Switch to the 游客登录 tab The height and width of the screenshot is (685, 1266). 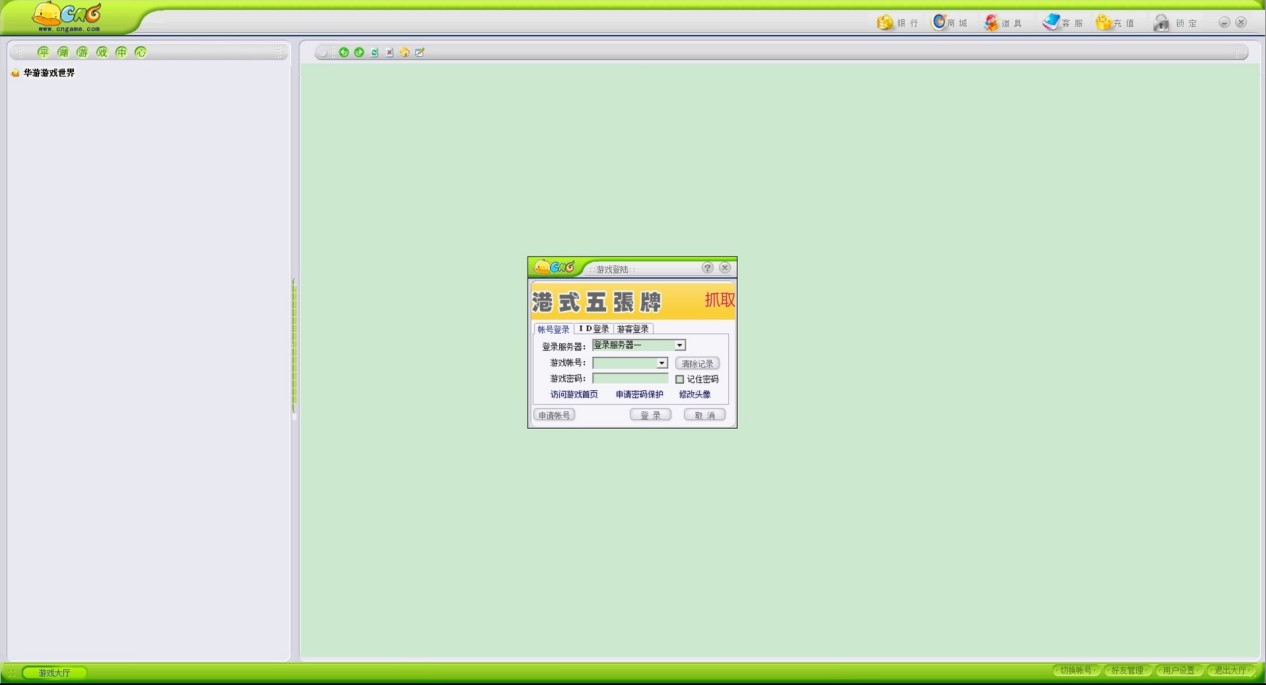click(633, 329)
